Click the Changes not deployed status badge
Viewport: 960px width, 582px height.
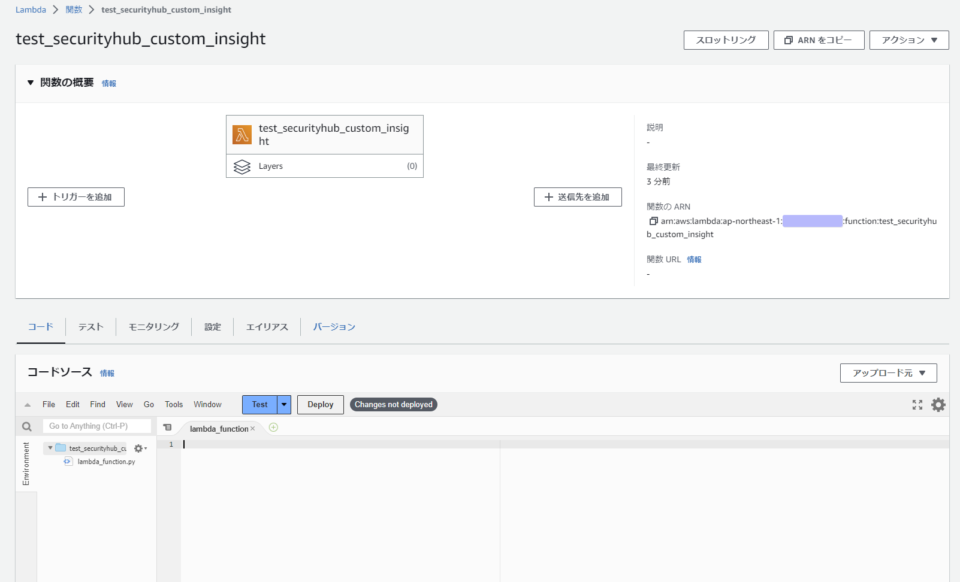point(393,405)
